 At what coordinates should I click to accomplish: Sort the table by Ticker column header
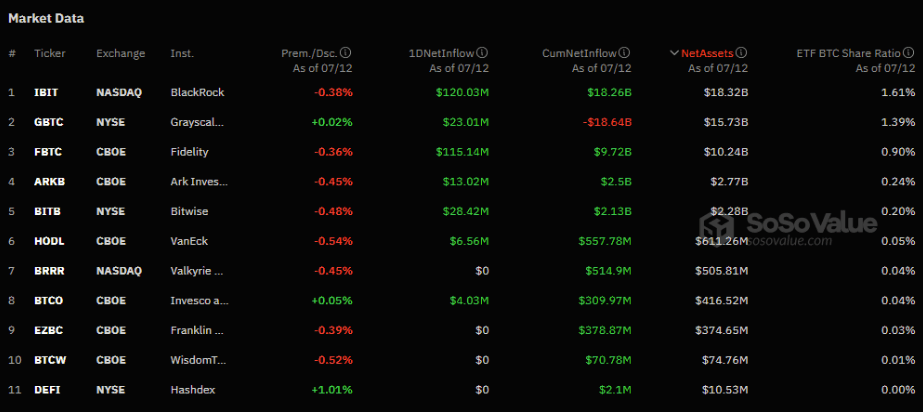pyautogui.click(x=50, y=53)
